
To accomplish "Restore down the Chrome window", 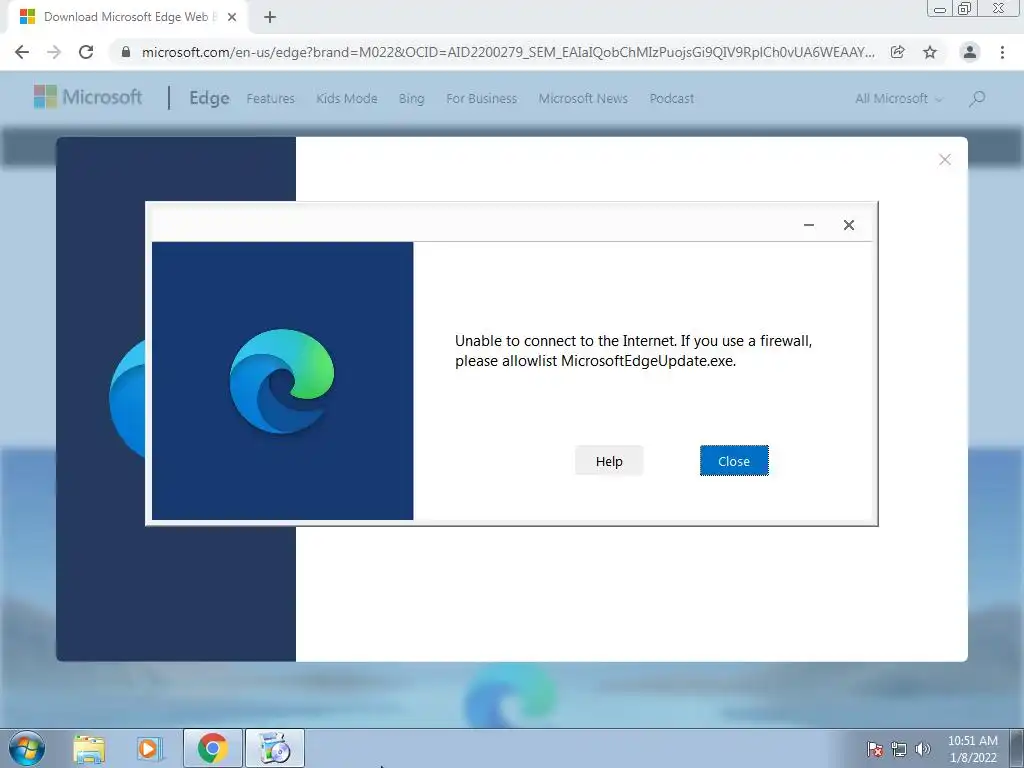I will pyautogui.click(x=965, y=8).
